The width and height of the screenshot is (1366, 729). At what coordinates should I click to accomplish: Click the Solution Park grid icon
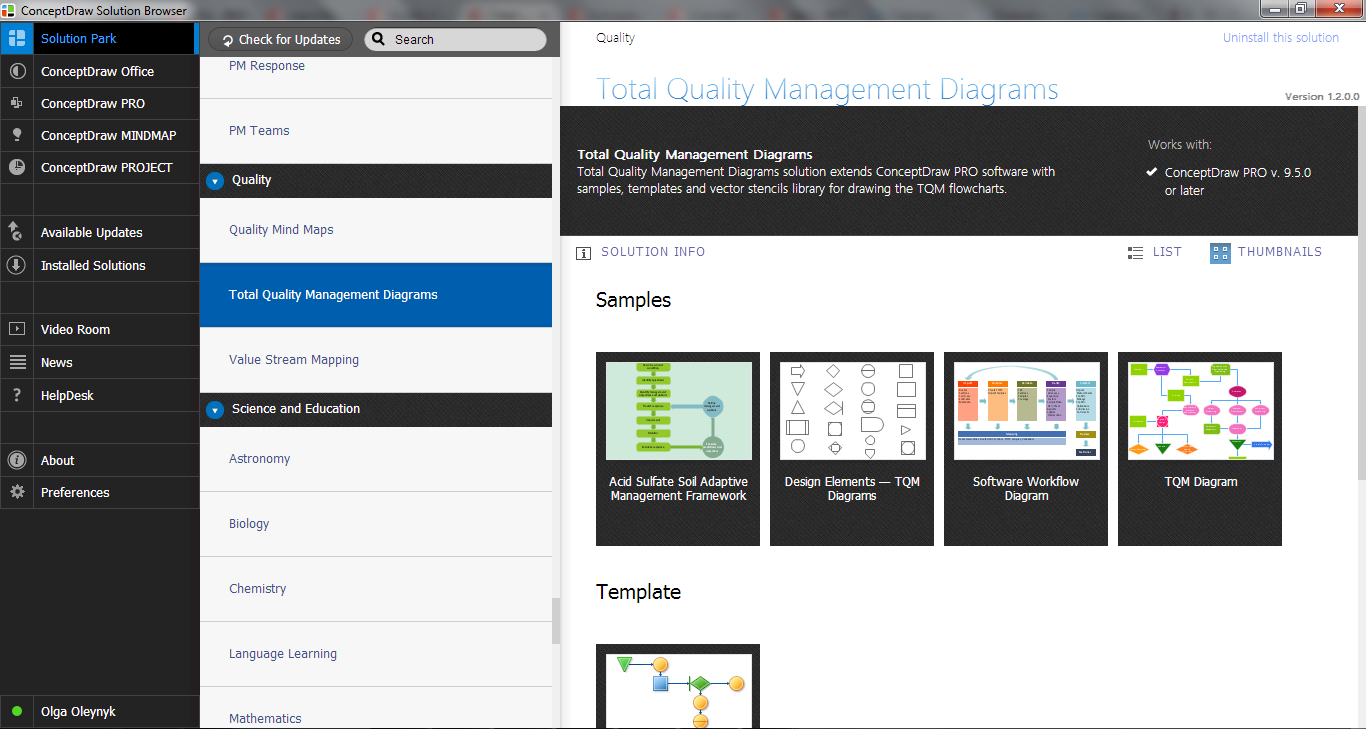tap(17, 39)
